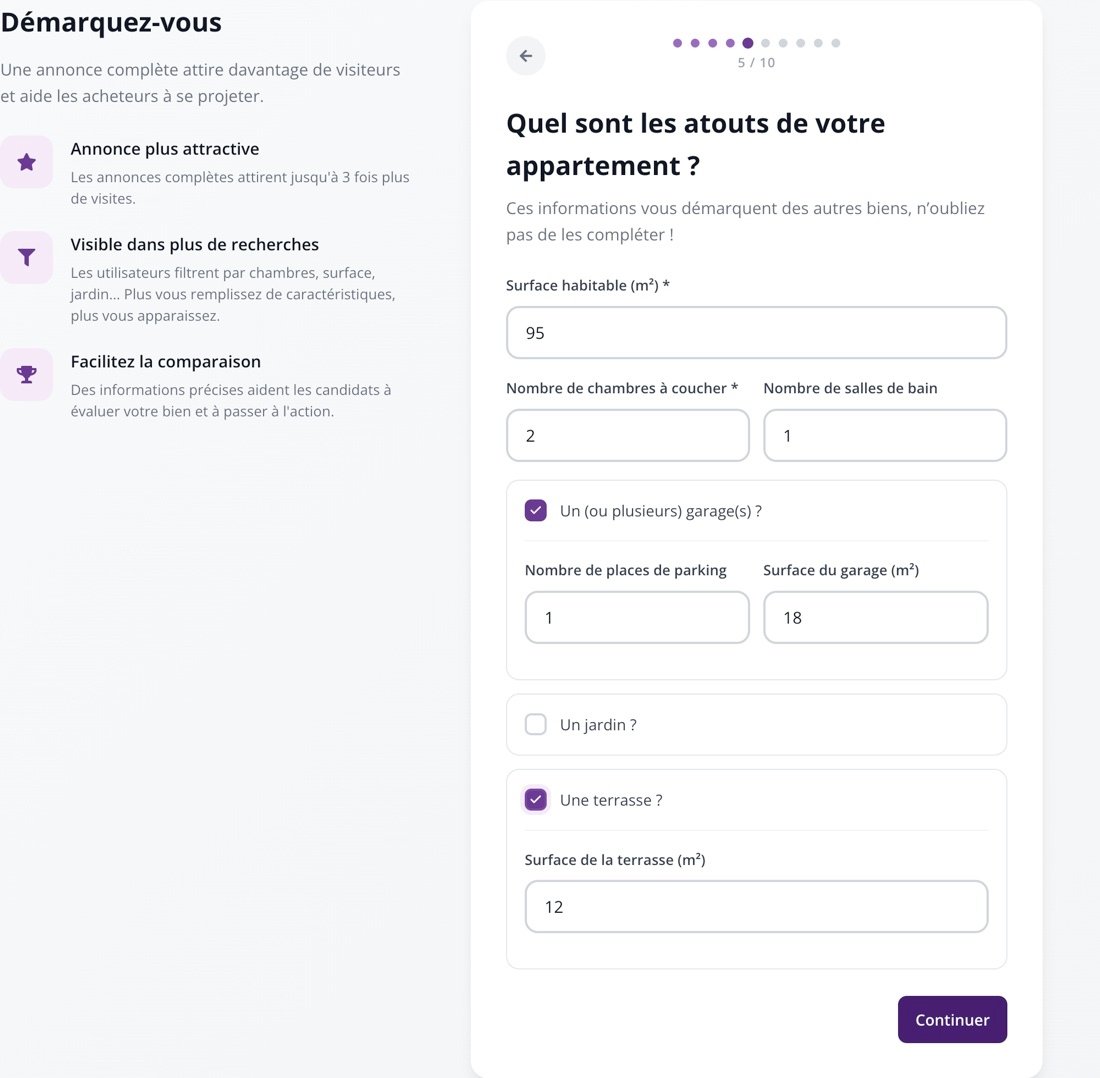Click the last progress step dot
The image size is (1100, 1078).
coord(836,43)
